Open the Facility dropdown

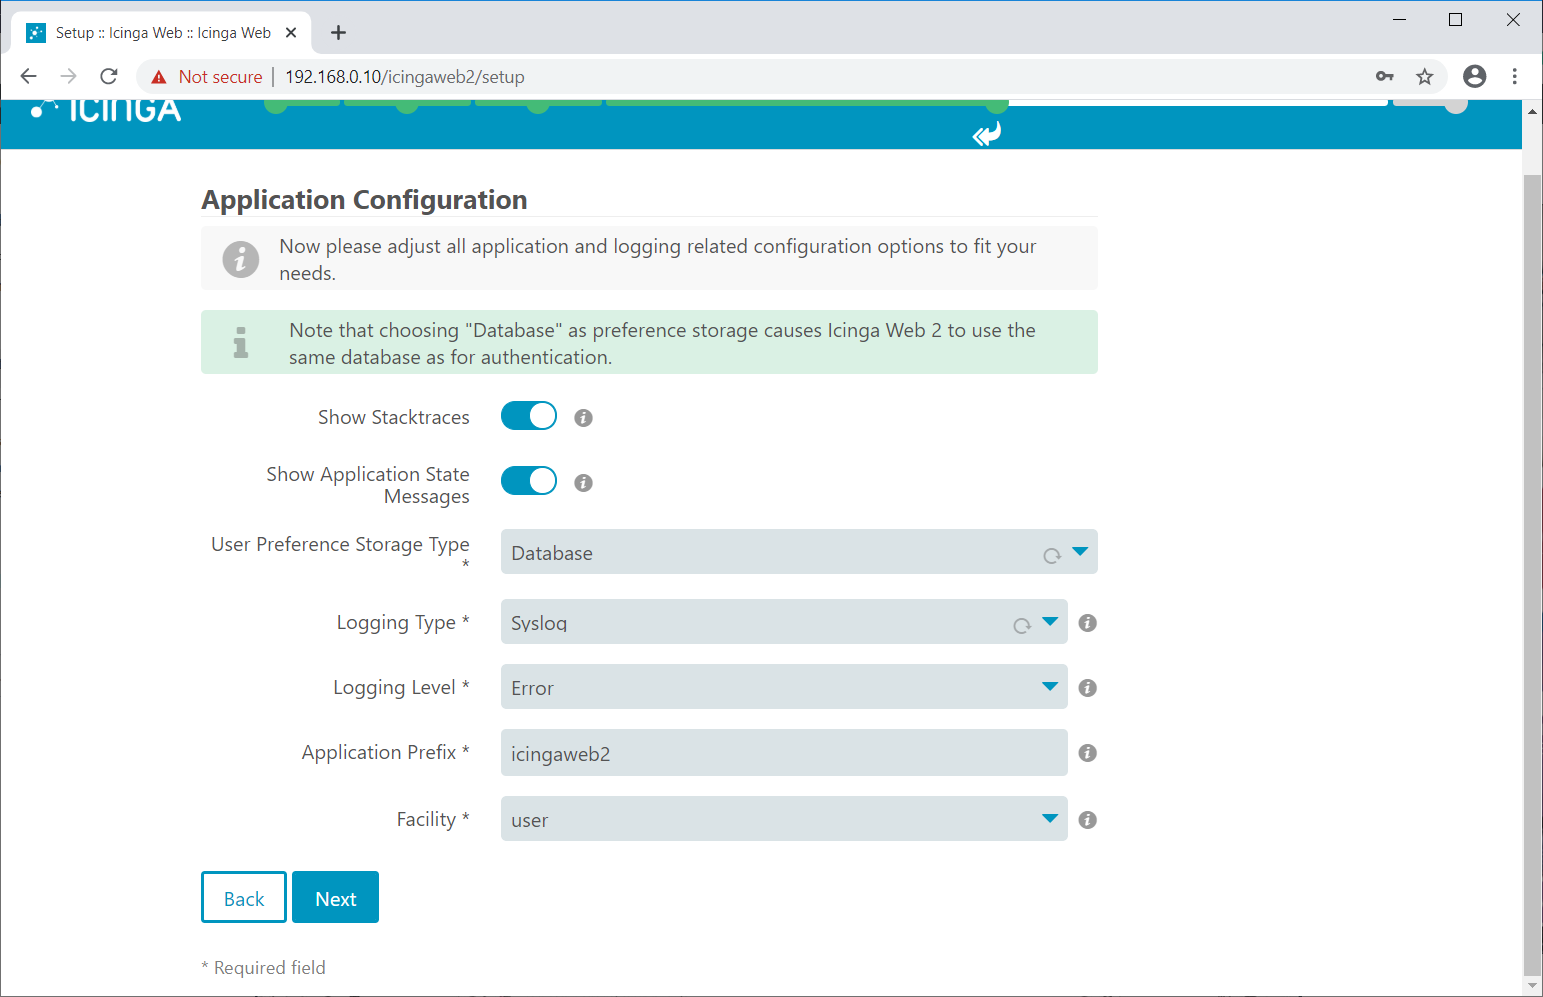tap(784, 819)
